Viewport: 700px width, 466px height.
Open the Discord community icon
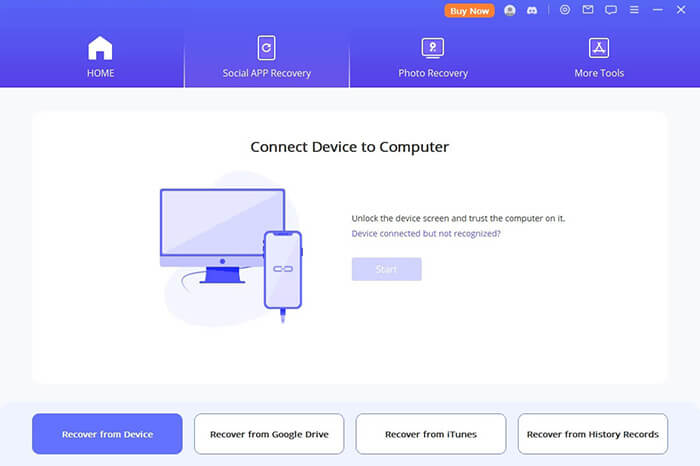click(x=532, y=10)
